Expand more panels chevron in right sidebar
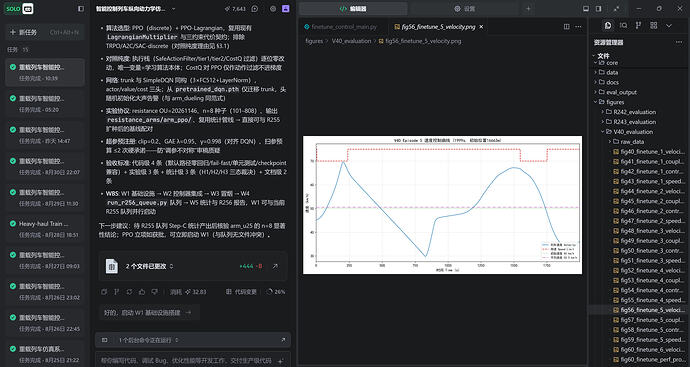Image resolution: width=690 pixels, height=367 pixels. (x=669, y=26)
